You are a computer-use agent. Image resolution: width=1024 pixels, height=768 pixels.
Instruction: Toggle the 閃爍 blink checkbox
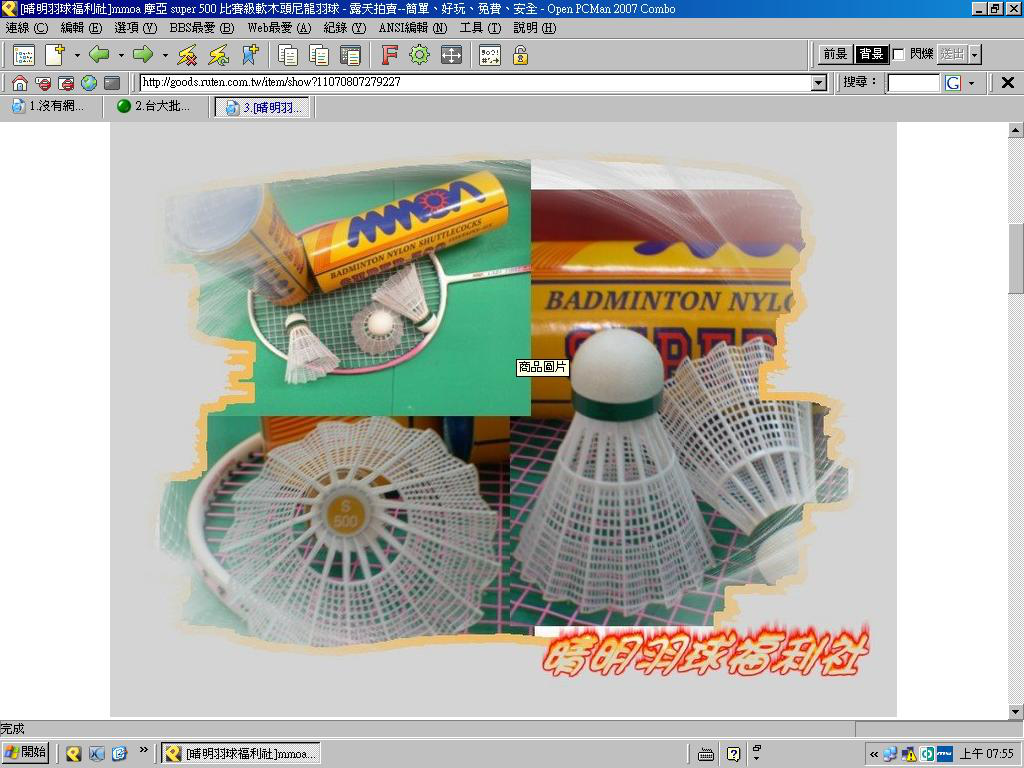[x=899, y=54]
